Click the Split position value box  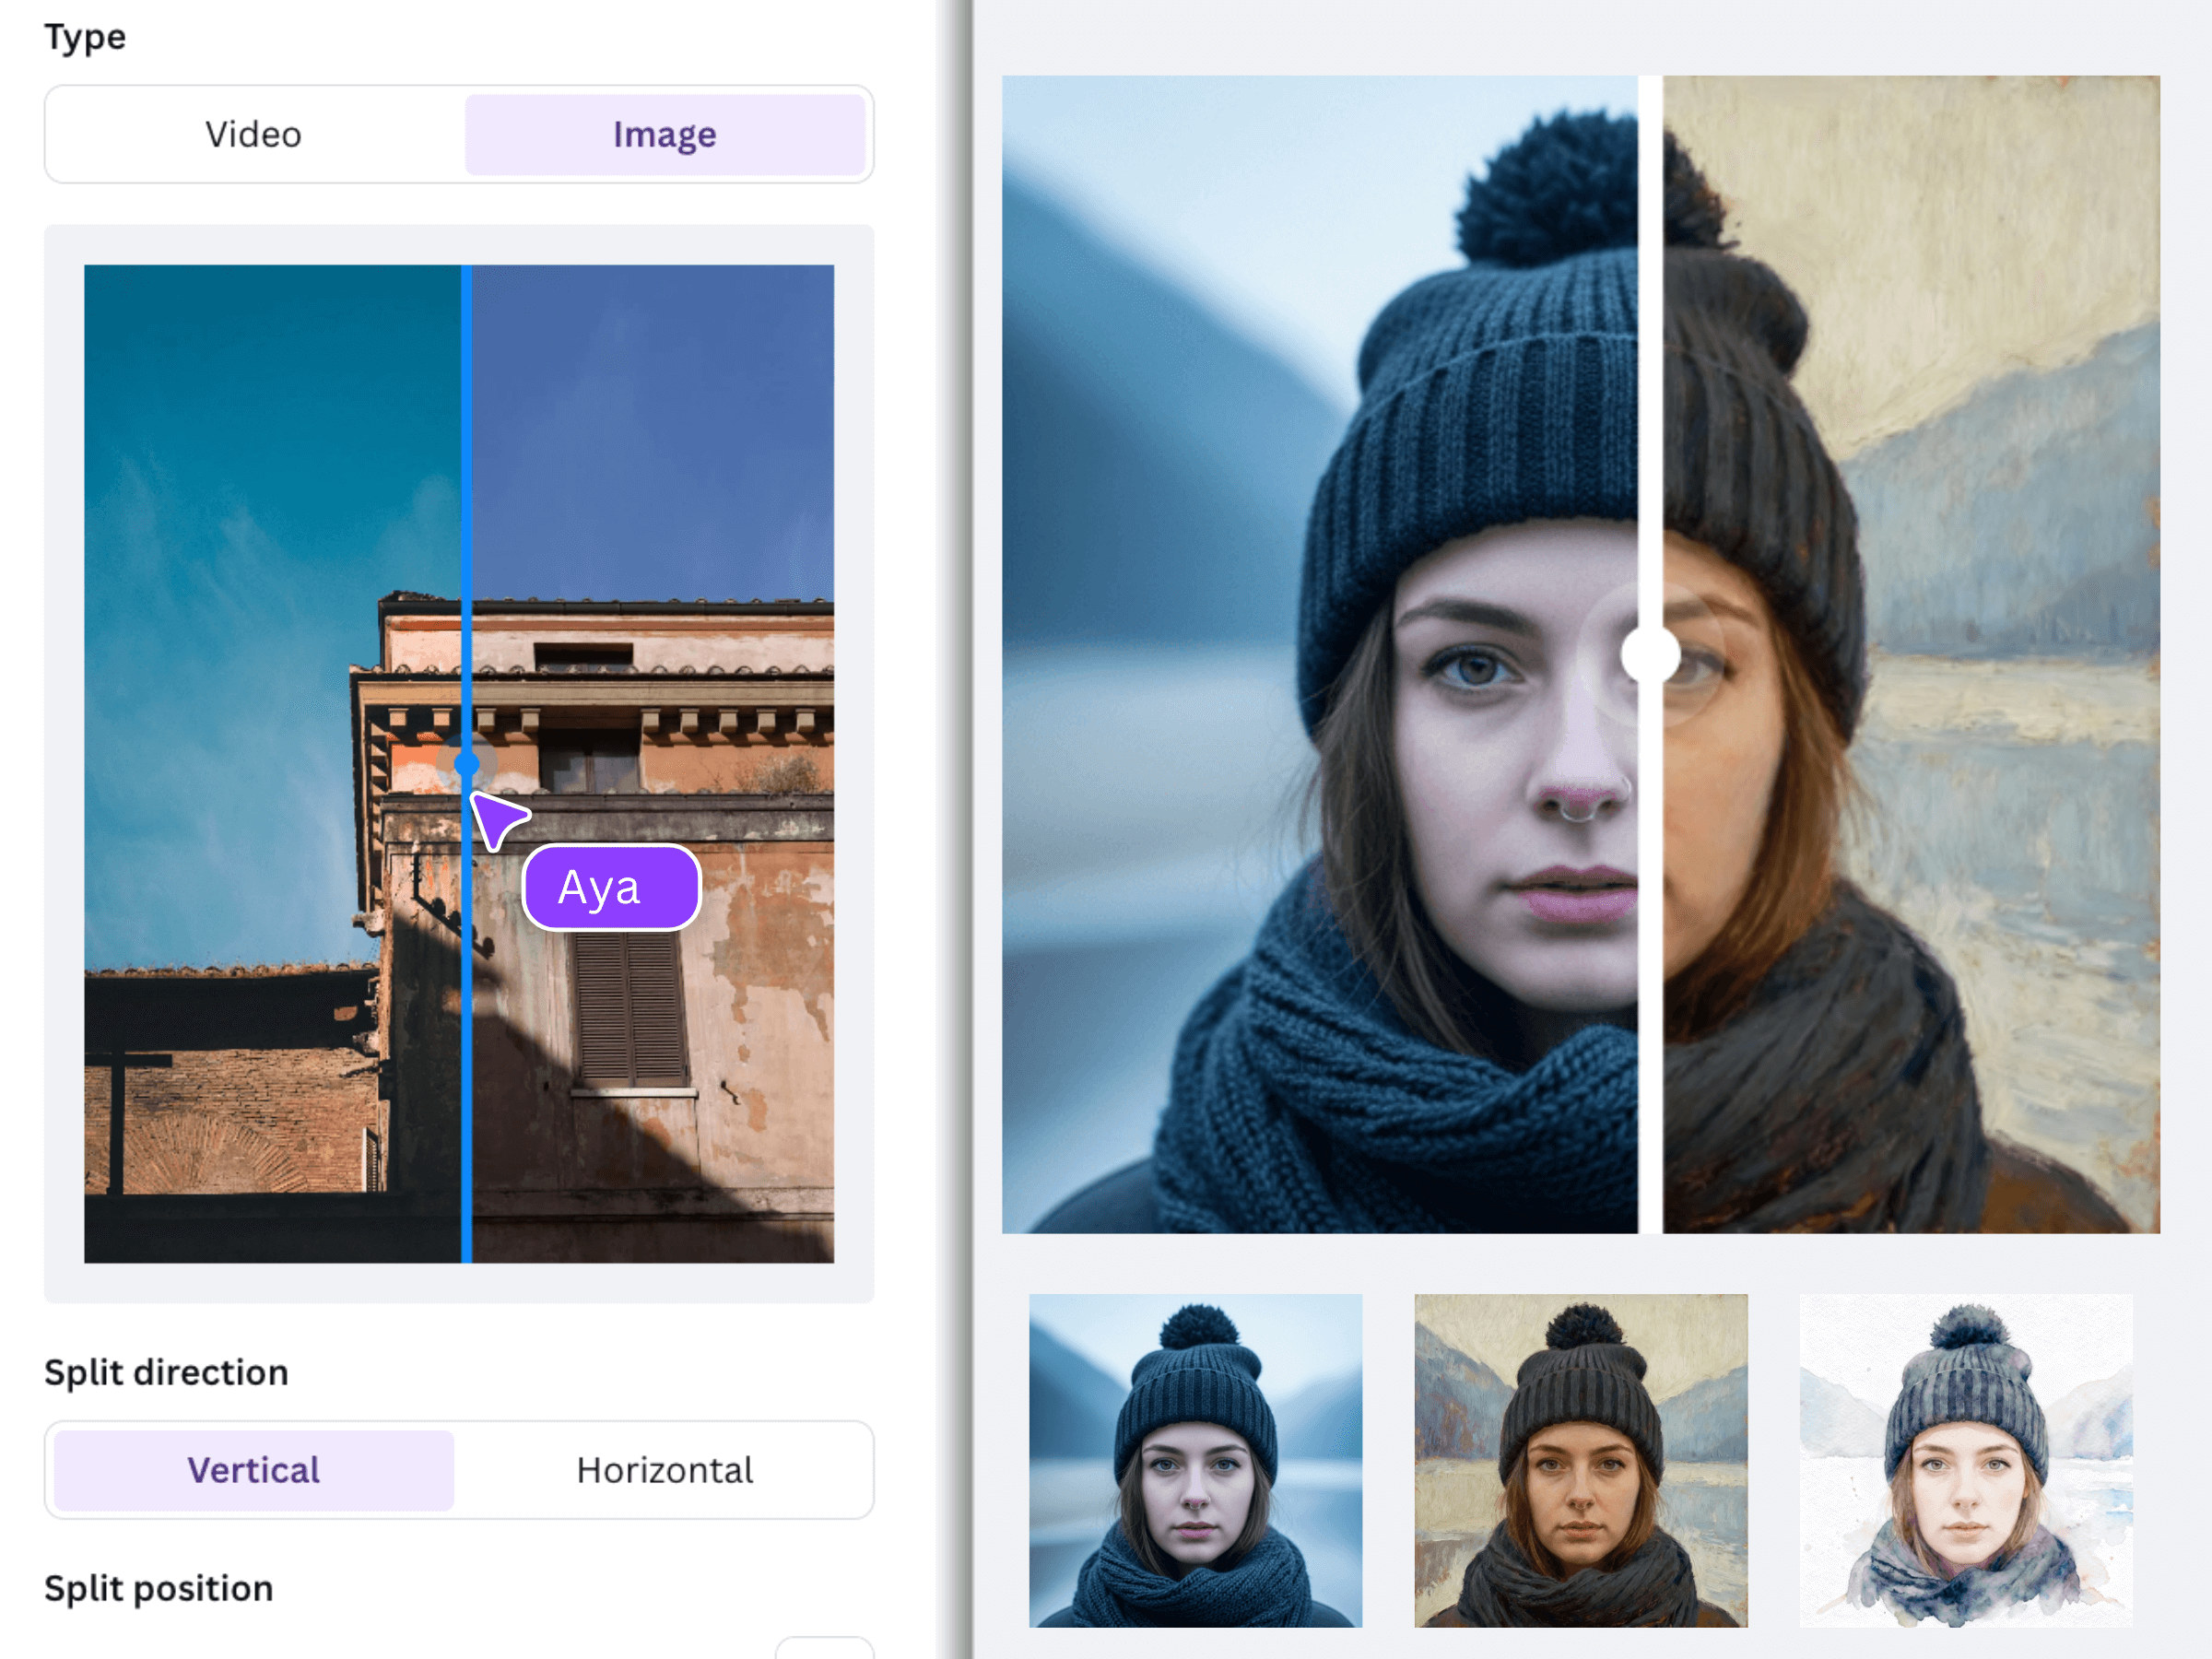click(x=824, y=1647)
